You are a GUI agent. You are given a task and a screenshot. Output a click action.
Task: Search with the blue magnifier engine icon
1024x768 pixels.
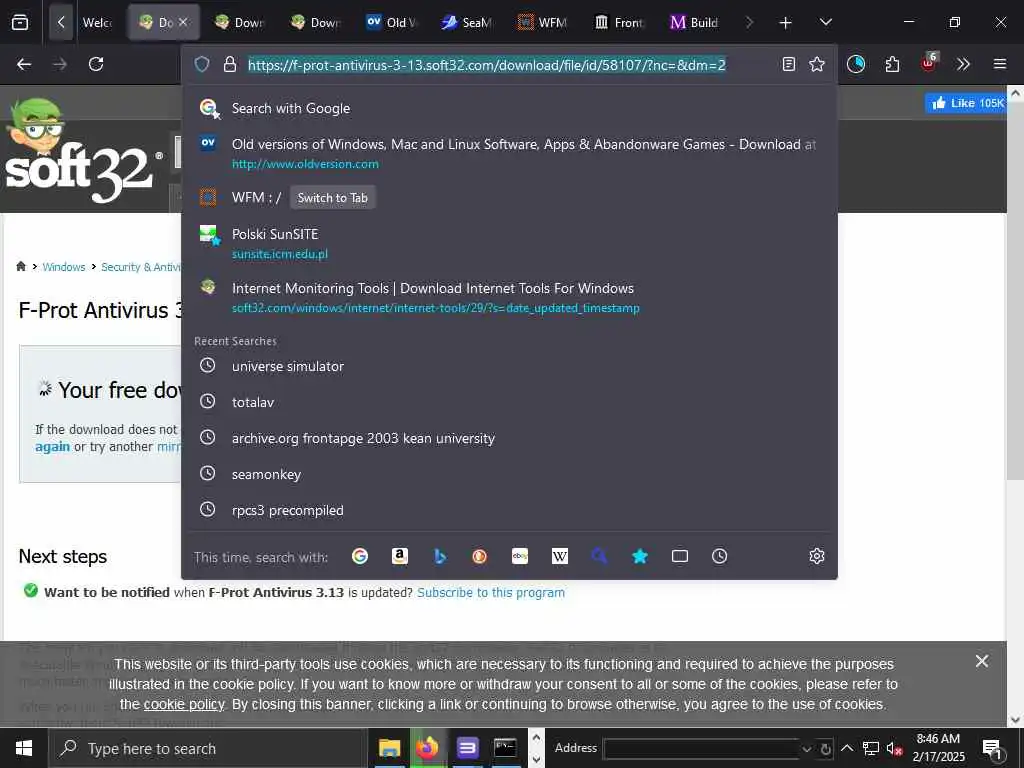click(600, 556)
